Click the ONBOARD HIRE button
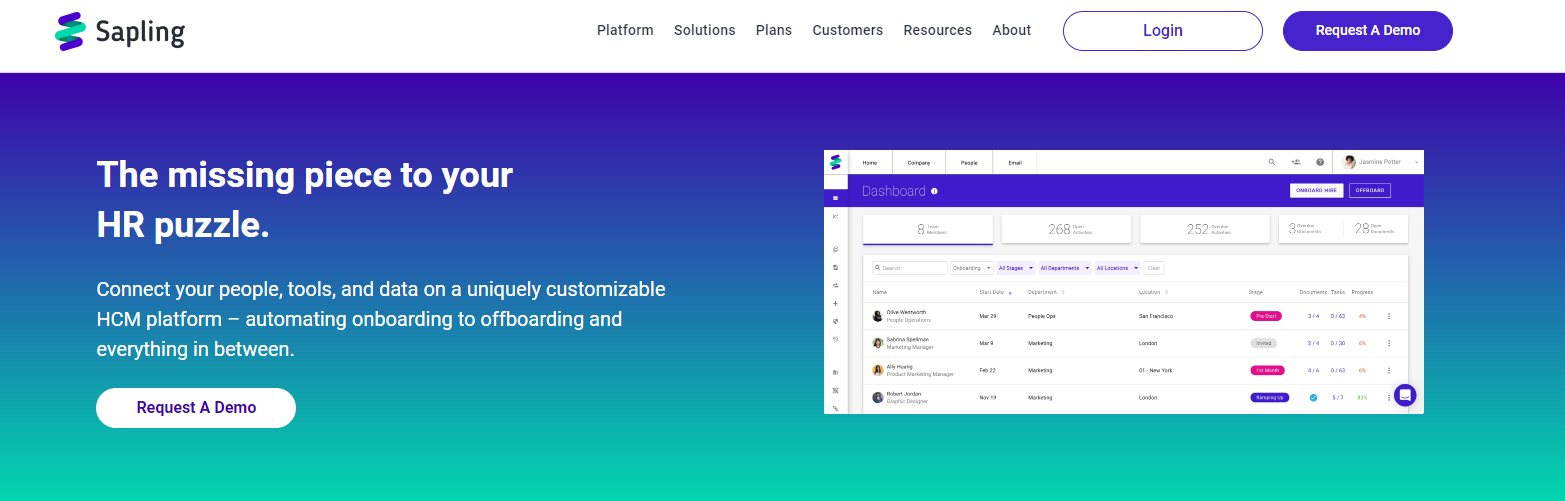Screen dimensions: 1565x501 click(1316, 190)
